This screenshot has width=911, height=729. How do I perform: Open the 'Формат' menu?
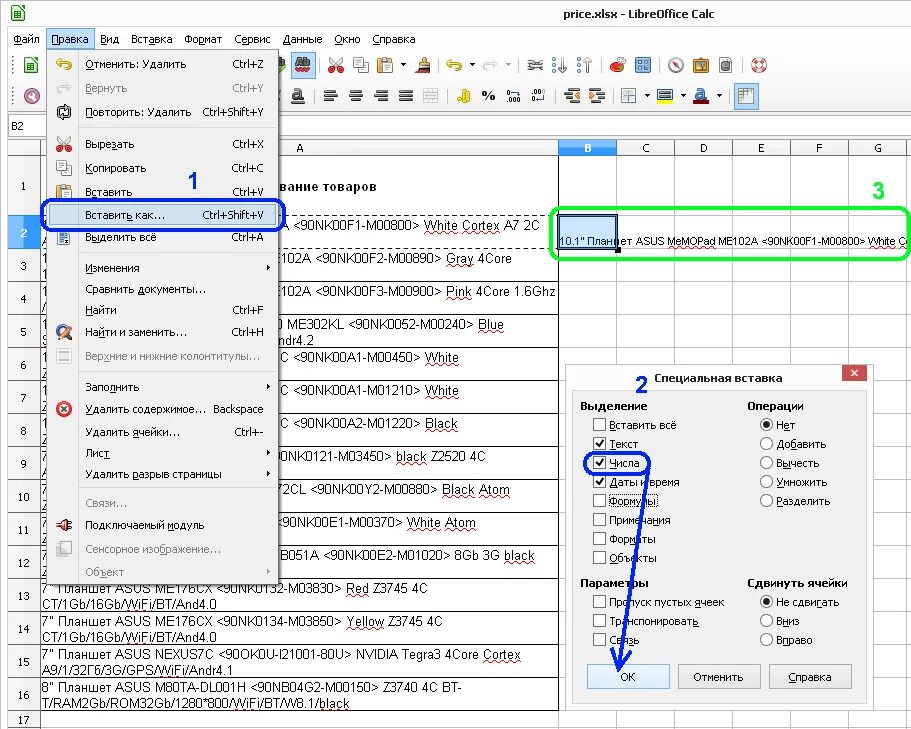pos(203,39)
